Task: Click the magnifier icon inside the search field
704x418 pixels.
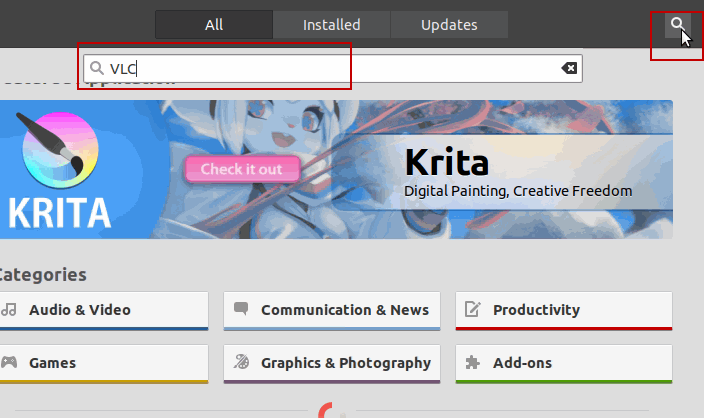Action: (x=97, y=68)
